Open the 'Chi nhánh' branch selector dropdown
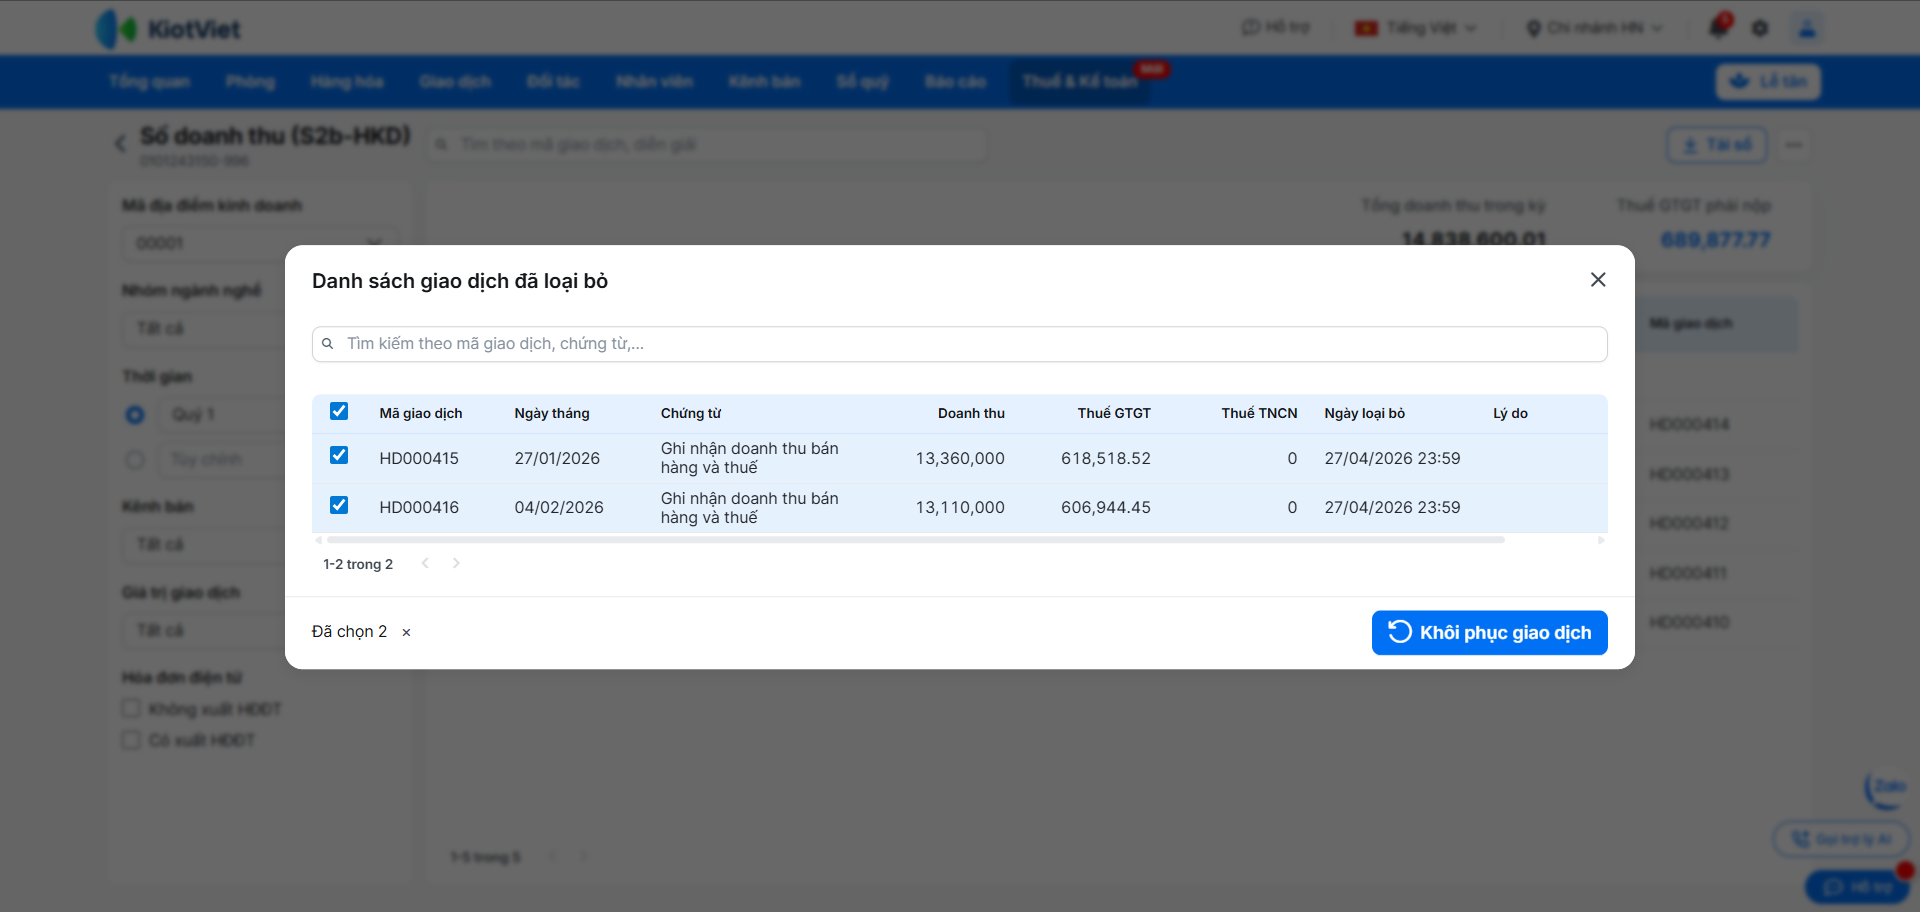 click(x=1594, y=28)
